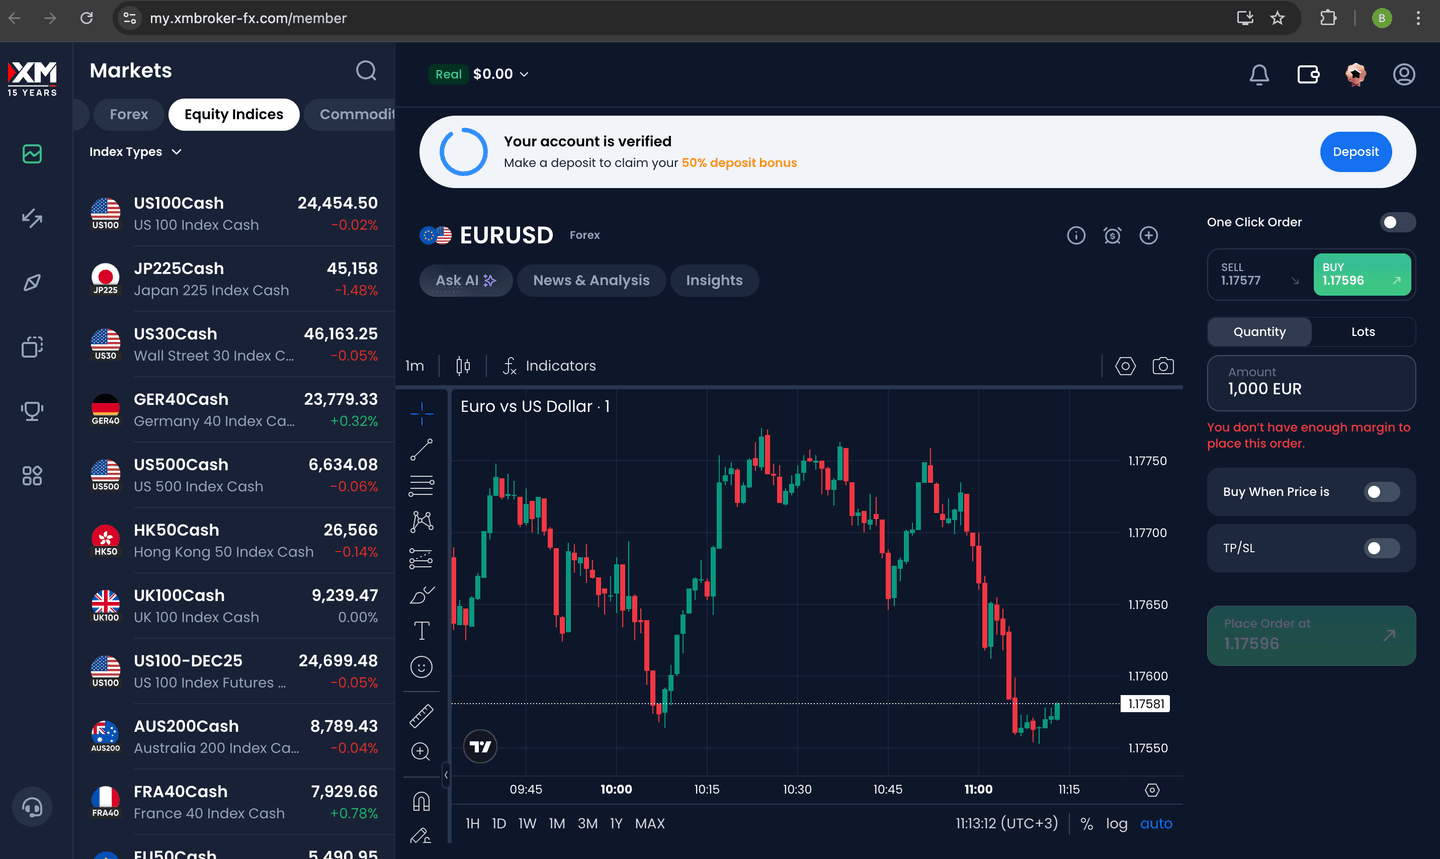
Task: Add EURUSD to watchlist with plus icon
Action: 1149,235
